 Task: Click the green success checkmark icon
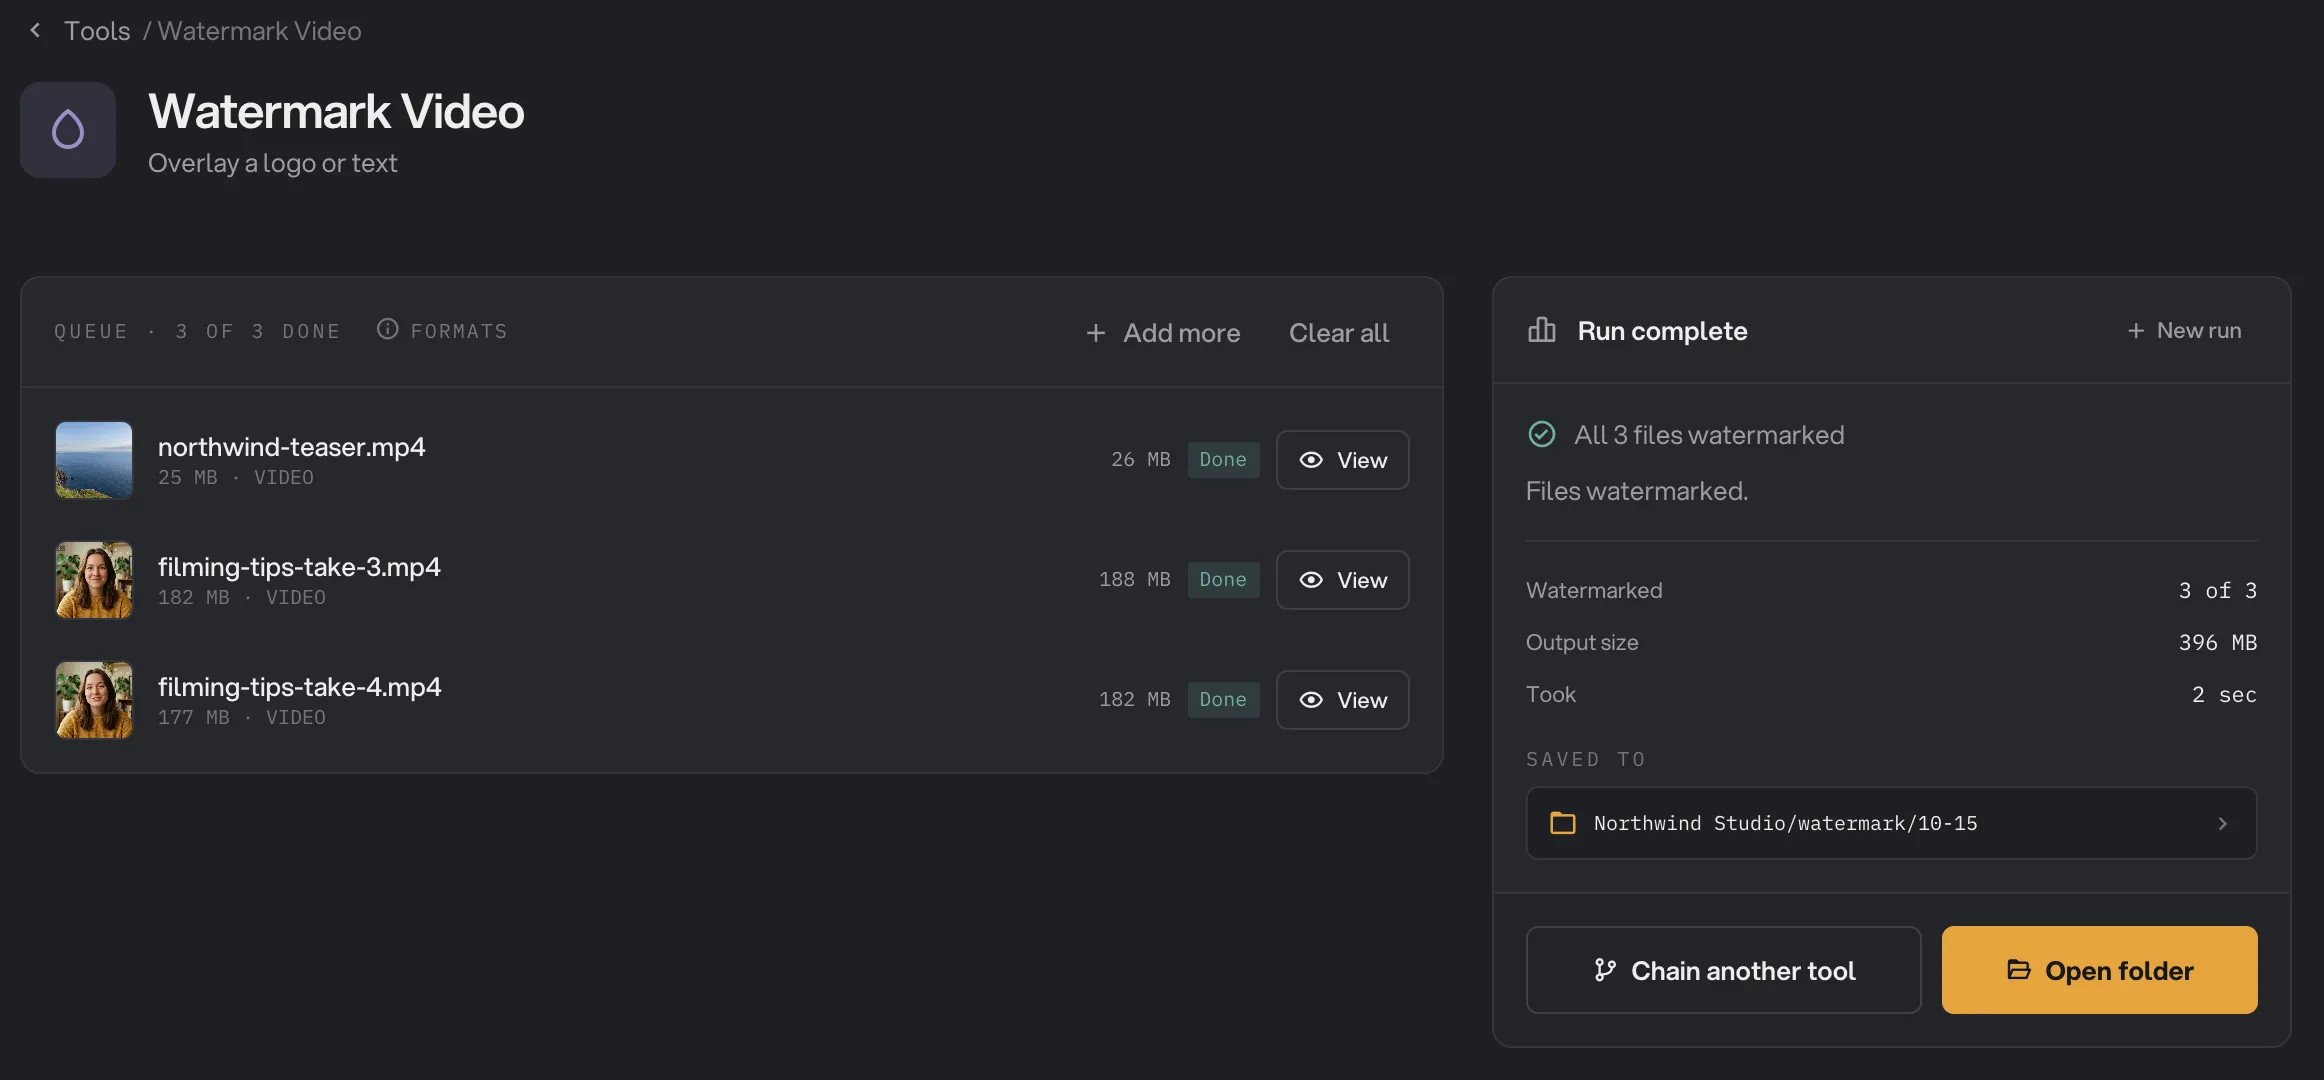point(1542,434)
